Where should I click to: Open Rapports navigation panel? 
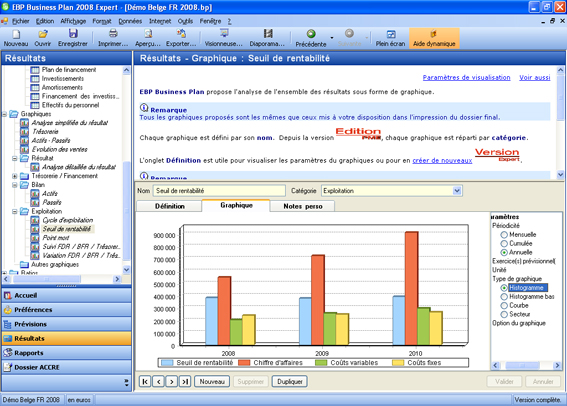[x=67, y=353]
